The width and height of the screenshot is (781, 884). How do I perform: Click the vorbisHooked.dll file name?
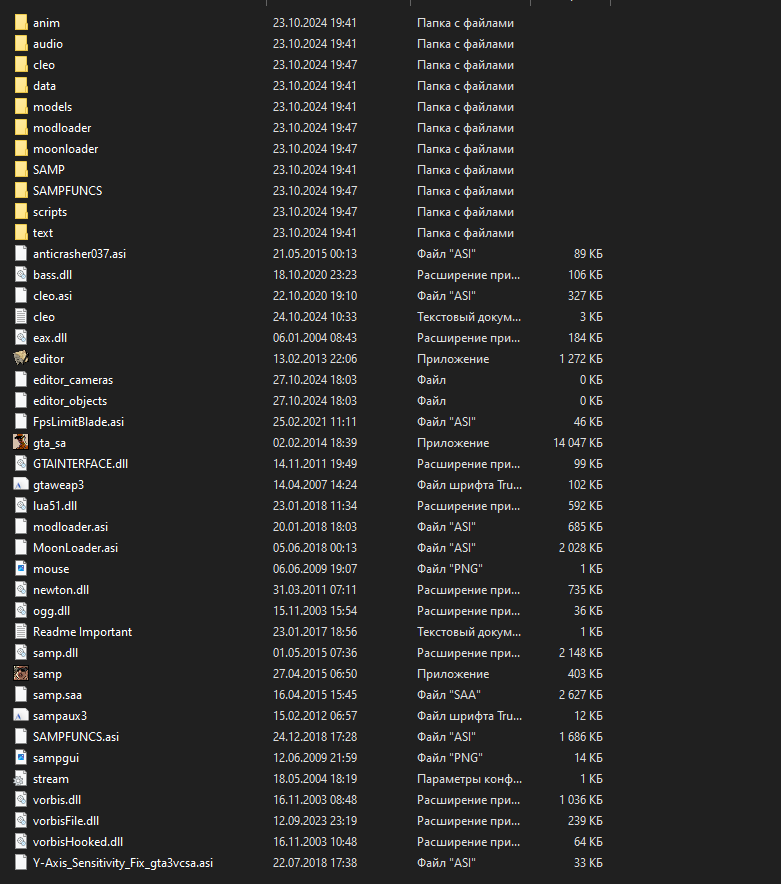coord(77,841)
